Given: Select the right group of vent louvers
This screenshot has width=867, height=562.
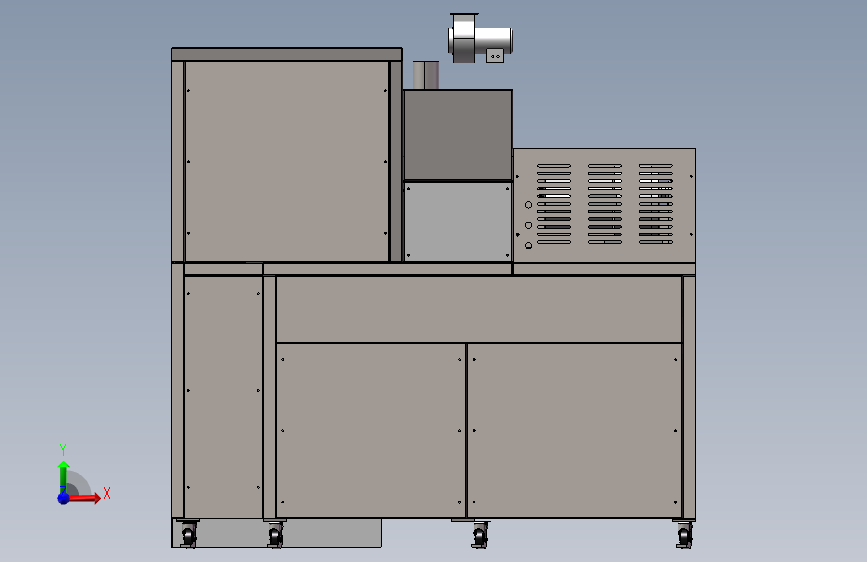Looking at the screenshot, I should coord(656,204).
